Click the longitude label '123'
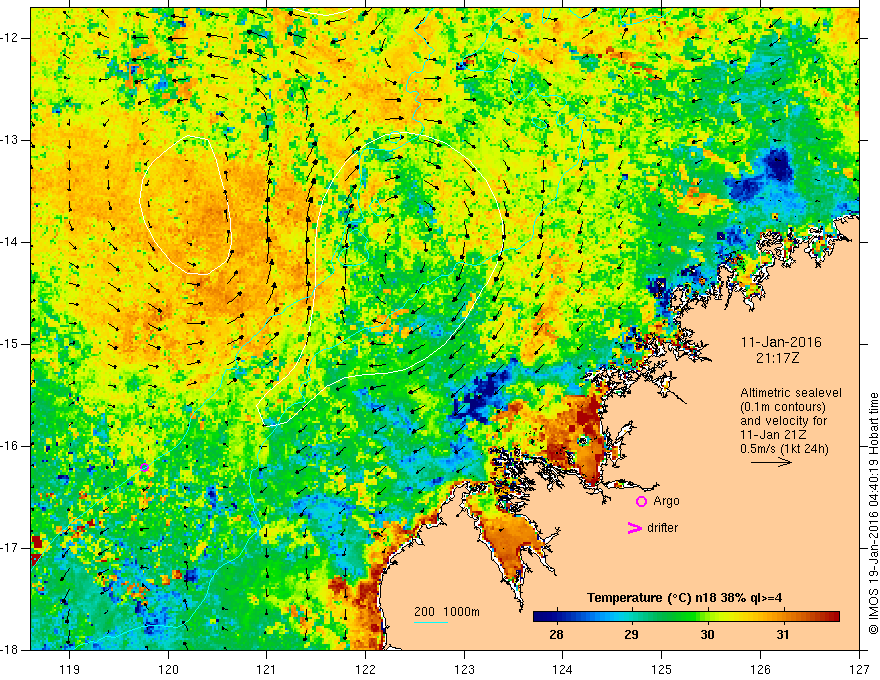The height and width of the screenshot is (680, 880). 464,669
